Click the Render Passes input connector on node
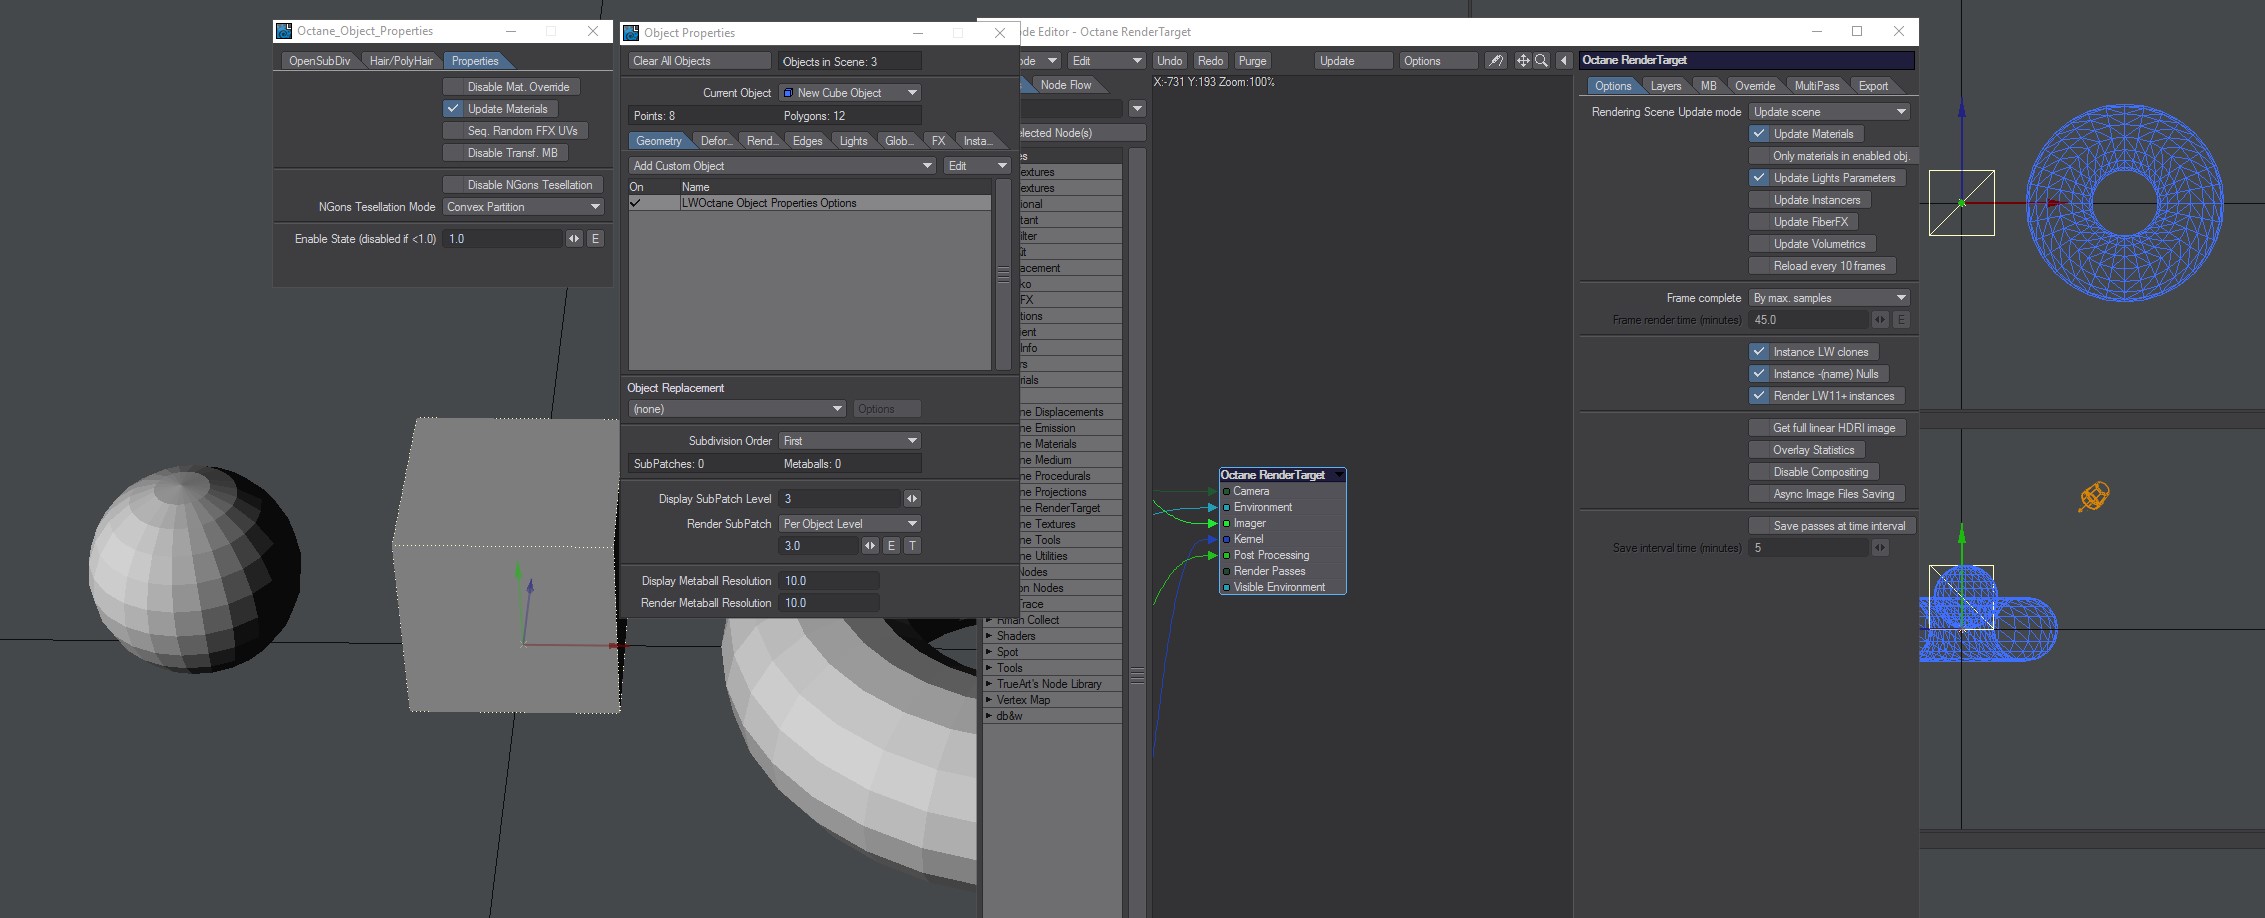The width and height of the screenshot is (2265, 918). click(1226, 572)
